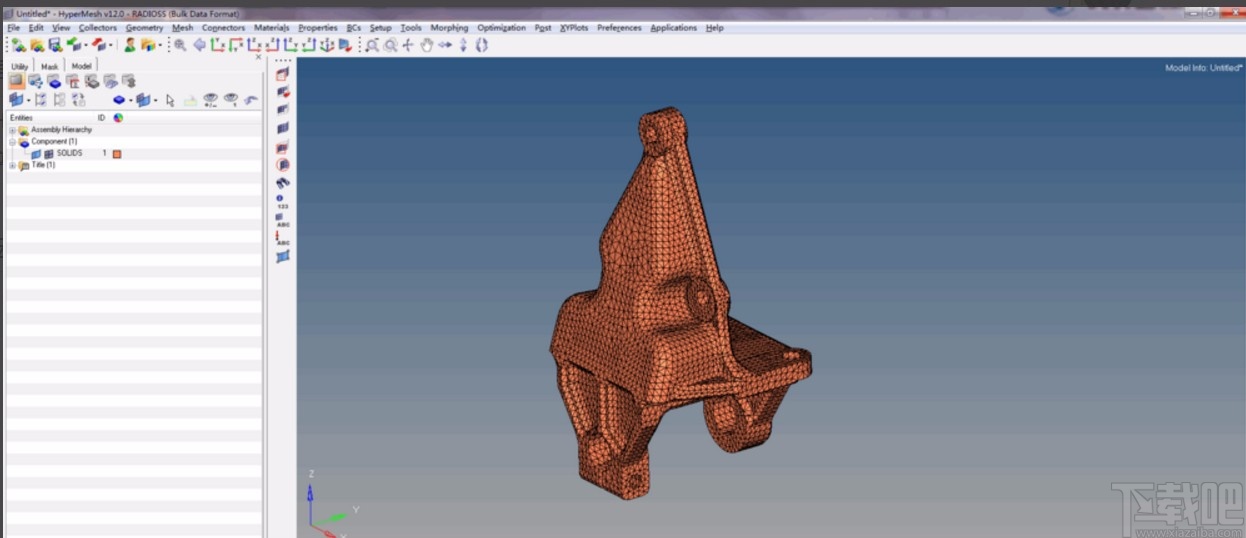Image resolution: width=1246 pixels, height=538 pixels.
Task: Expand the Assembly Hierarchy tree node
Action: pyautogui.click(x=12, y=130)
